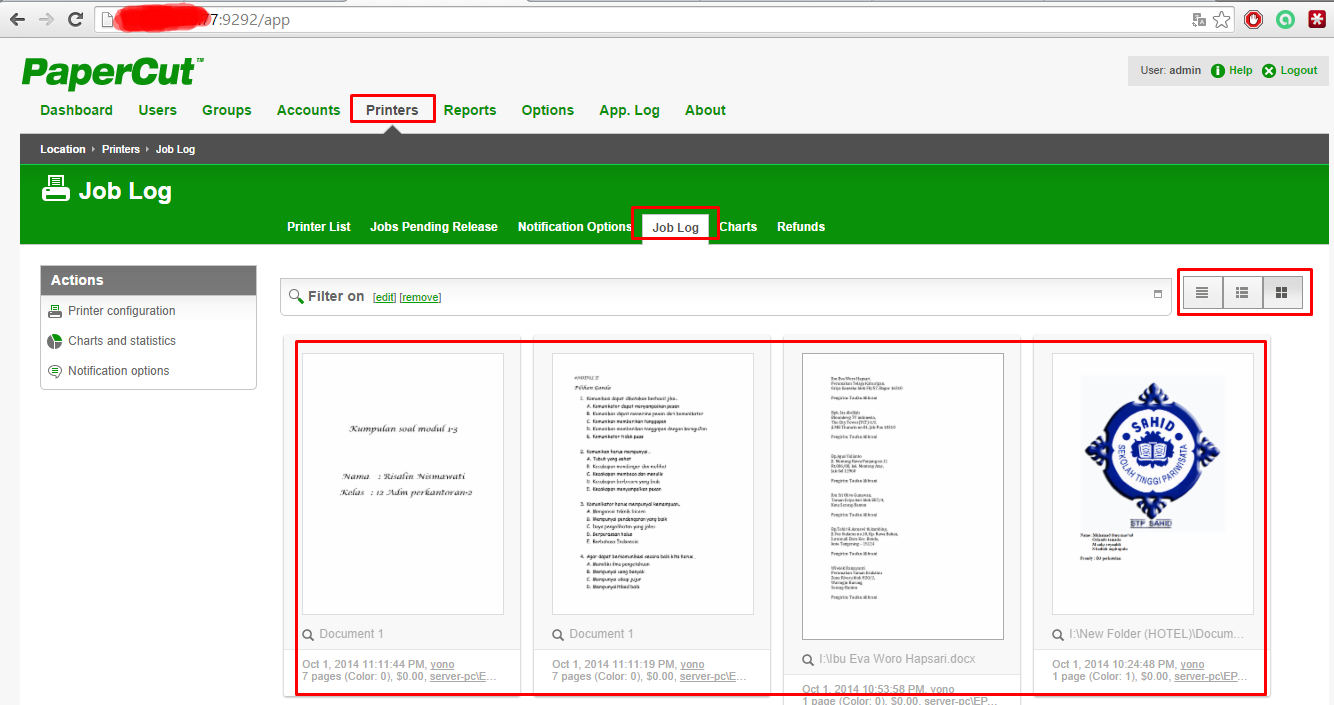Open the Printers menu
Viewport: 1334px width, 705px height.
pos(392,110)
